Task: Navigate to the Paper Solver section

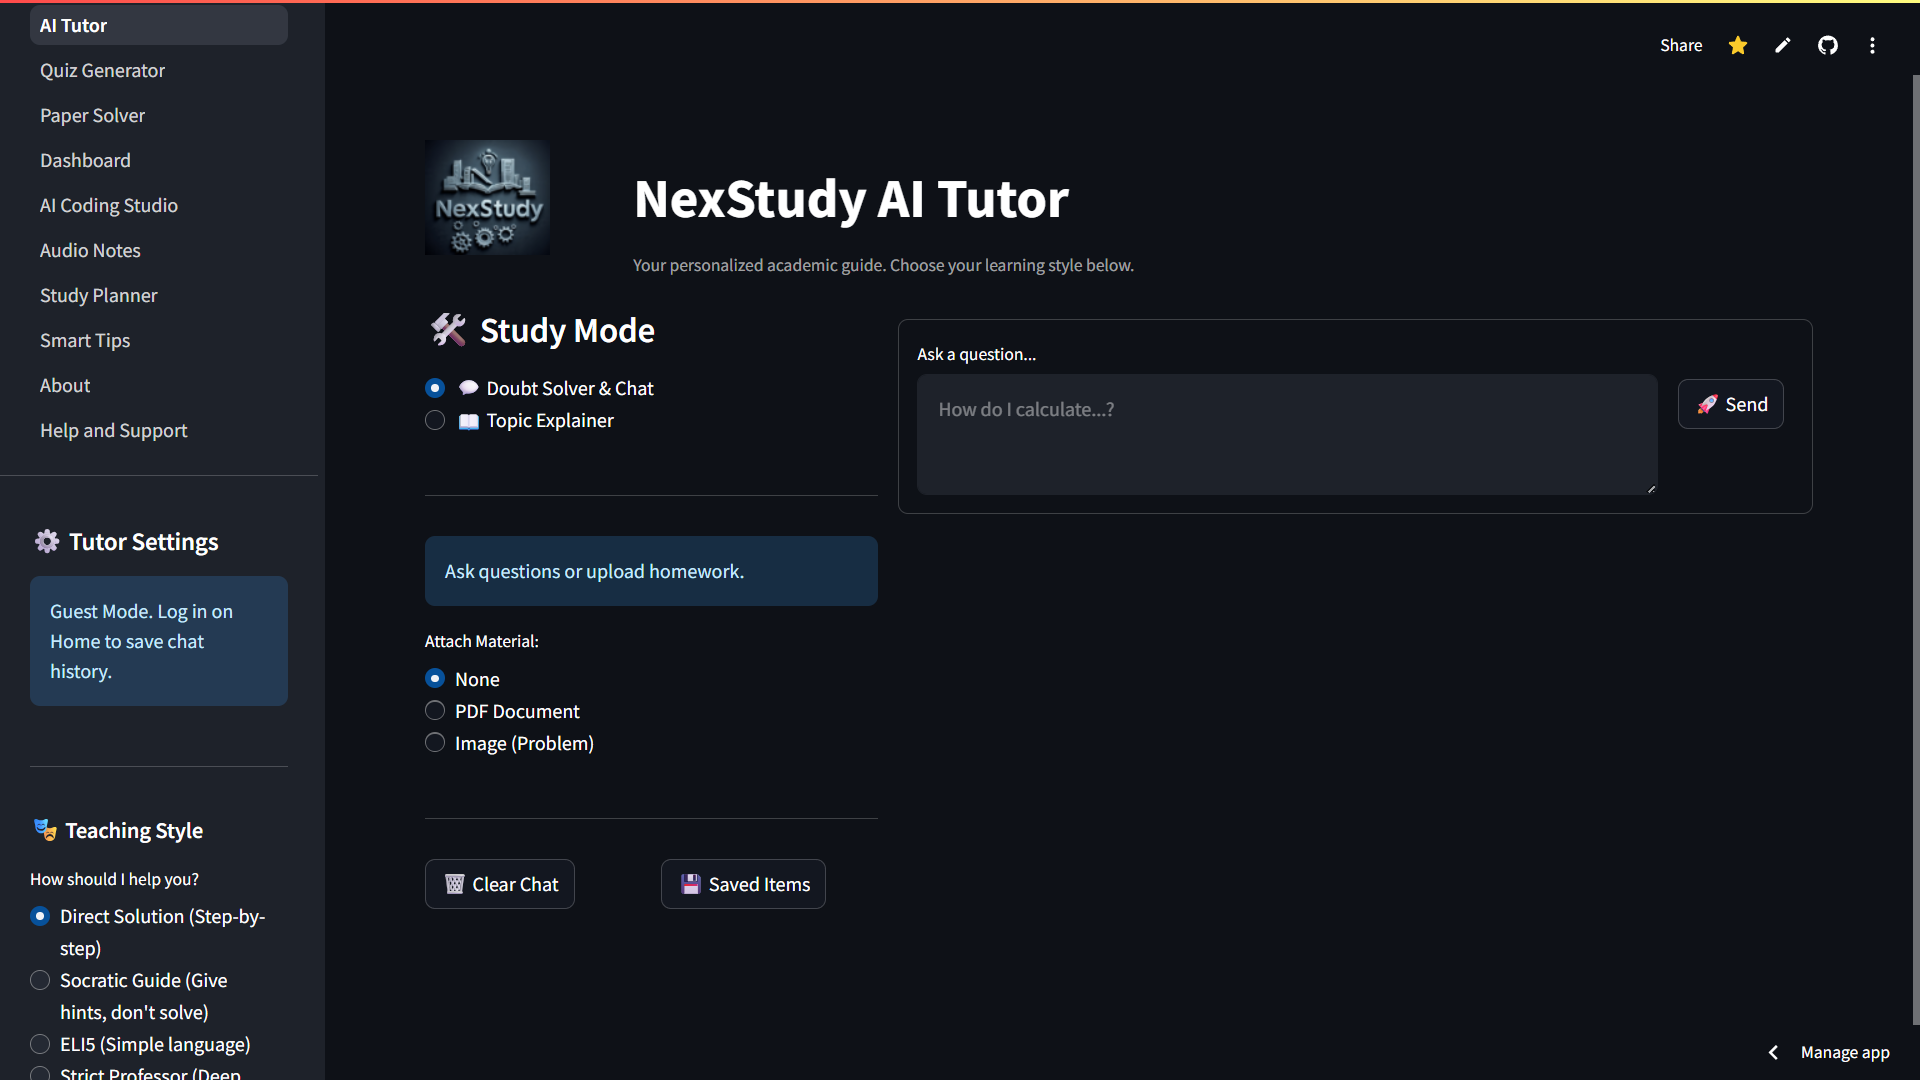Action: point(92,115)
